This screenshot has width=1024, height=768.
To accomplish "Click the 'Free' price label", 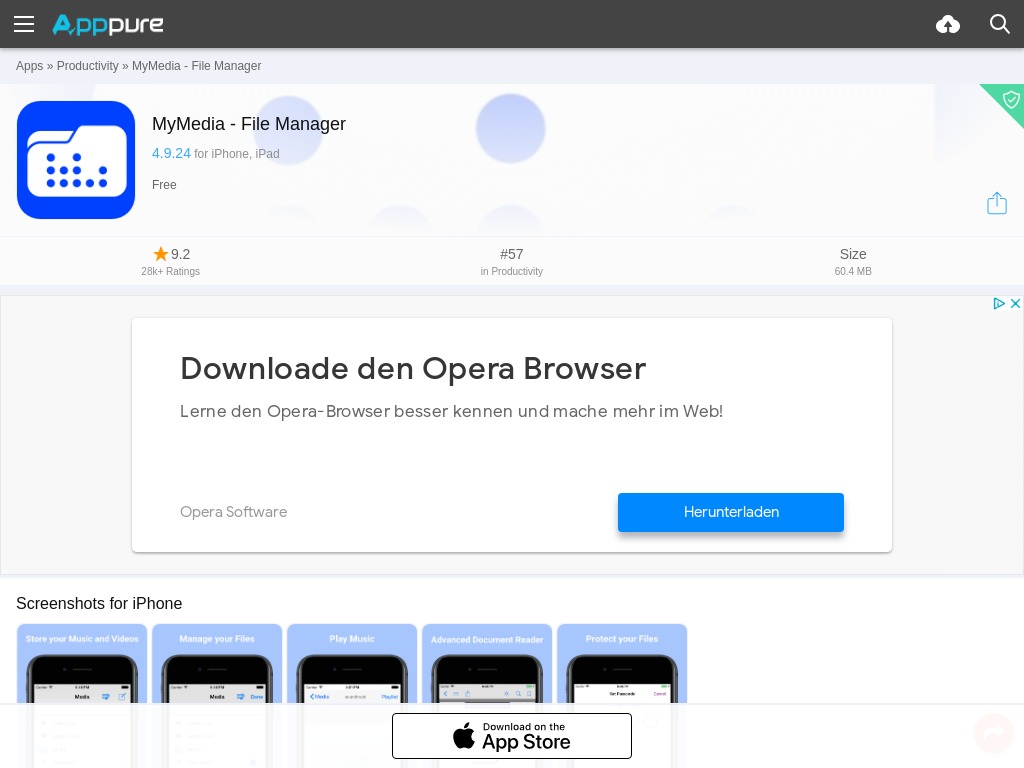I will pyautogui.click(x=164, y=185).
